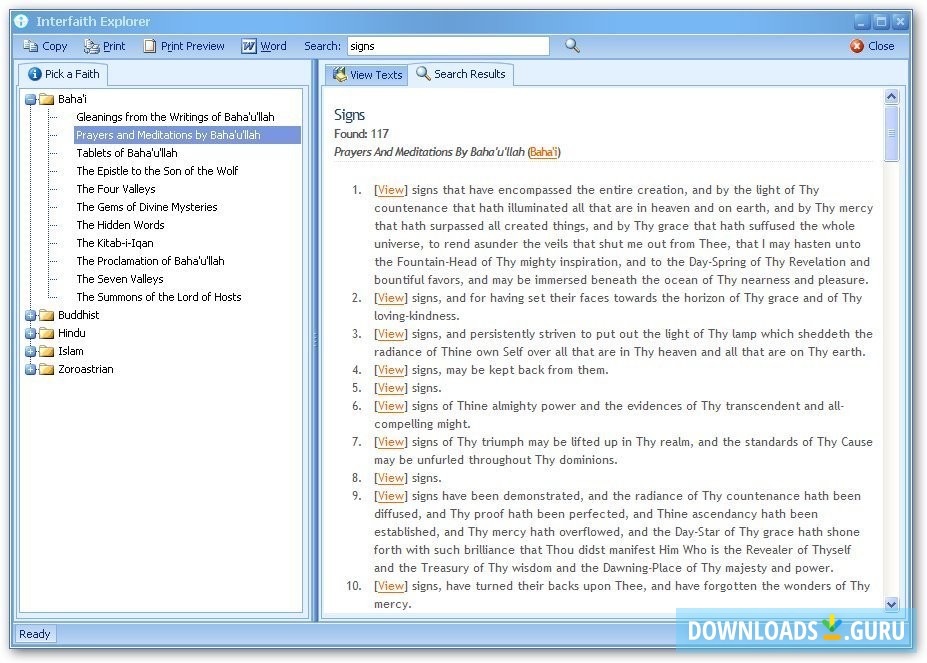The image size is (927, 663).
Task: Expand the Buddhist tree node
Action: click(31, 315)
